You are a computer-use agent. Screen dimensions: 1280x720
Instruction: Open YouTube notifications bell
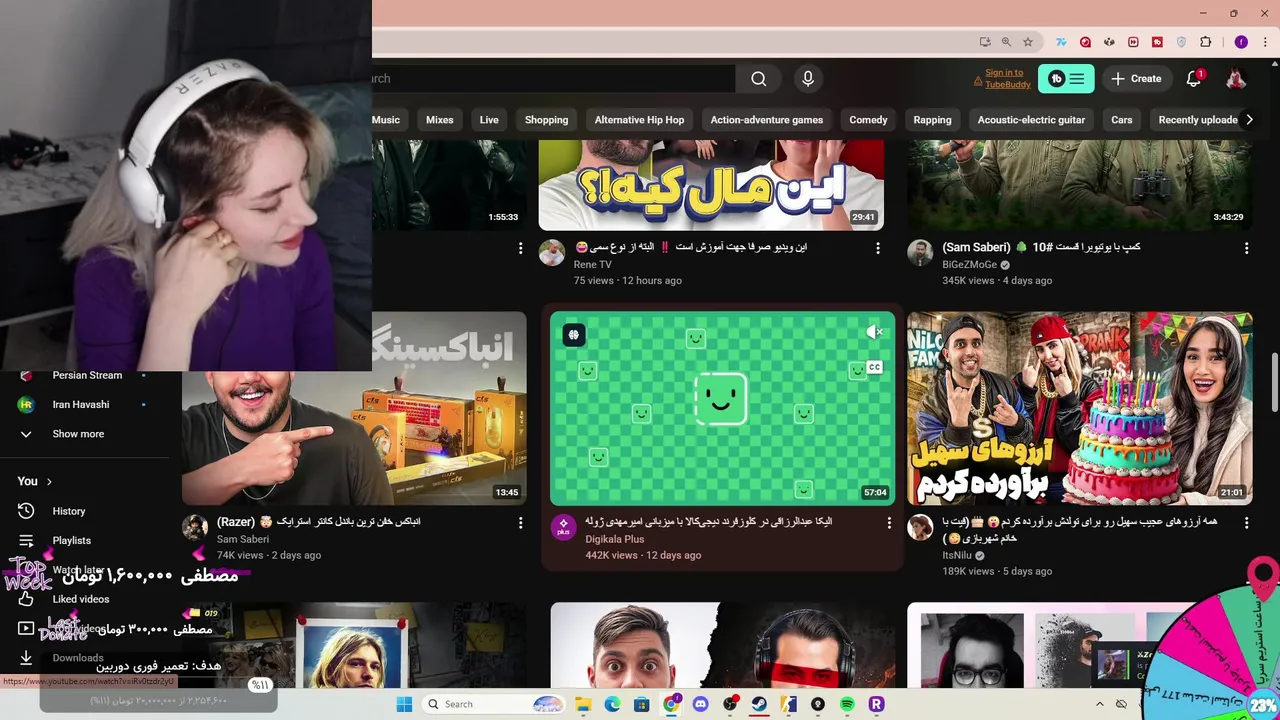click(1194, 79)
